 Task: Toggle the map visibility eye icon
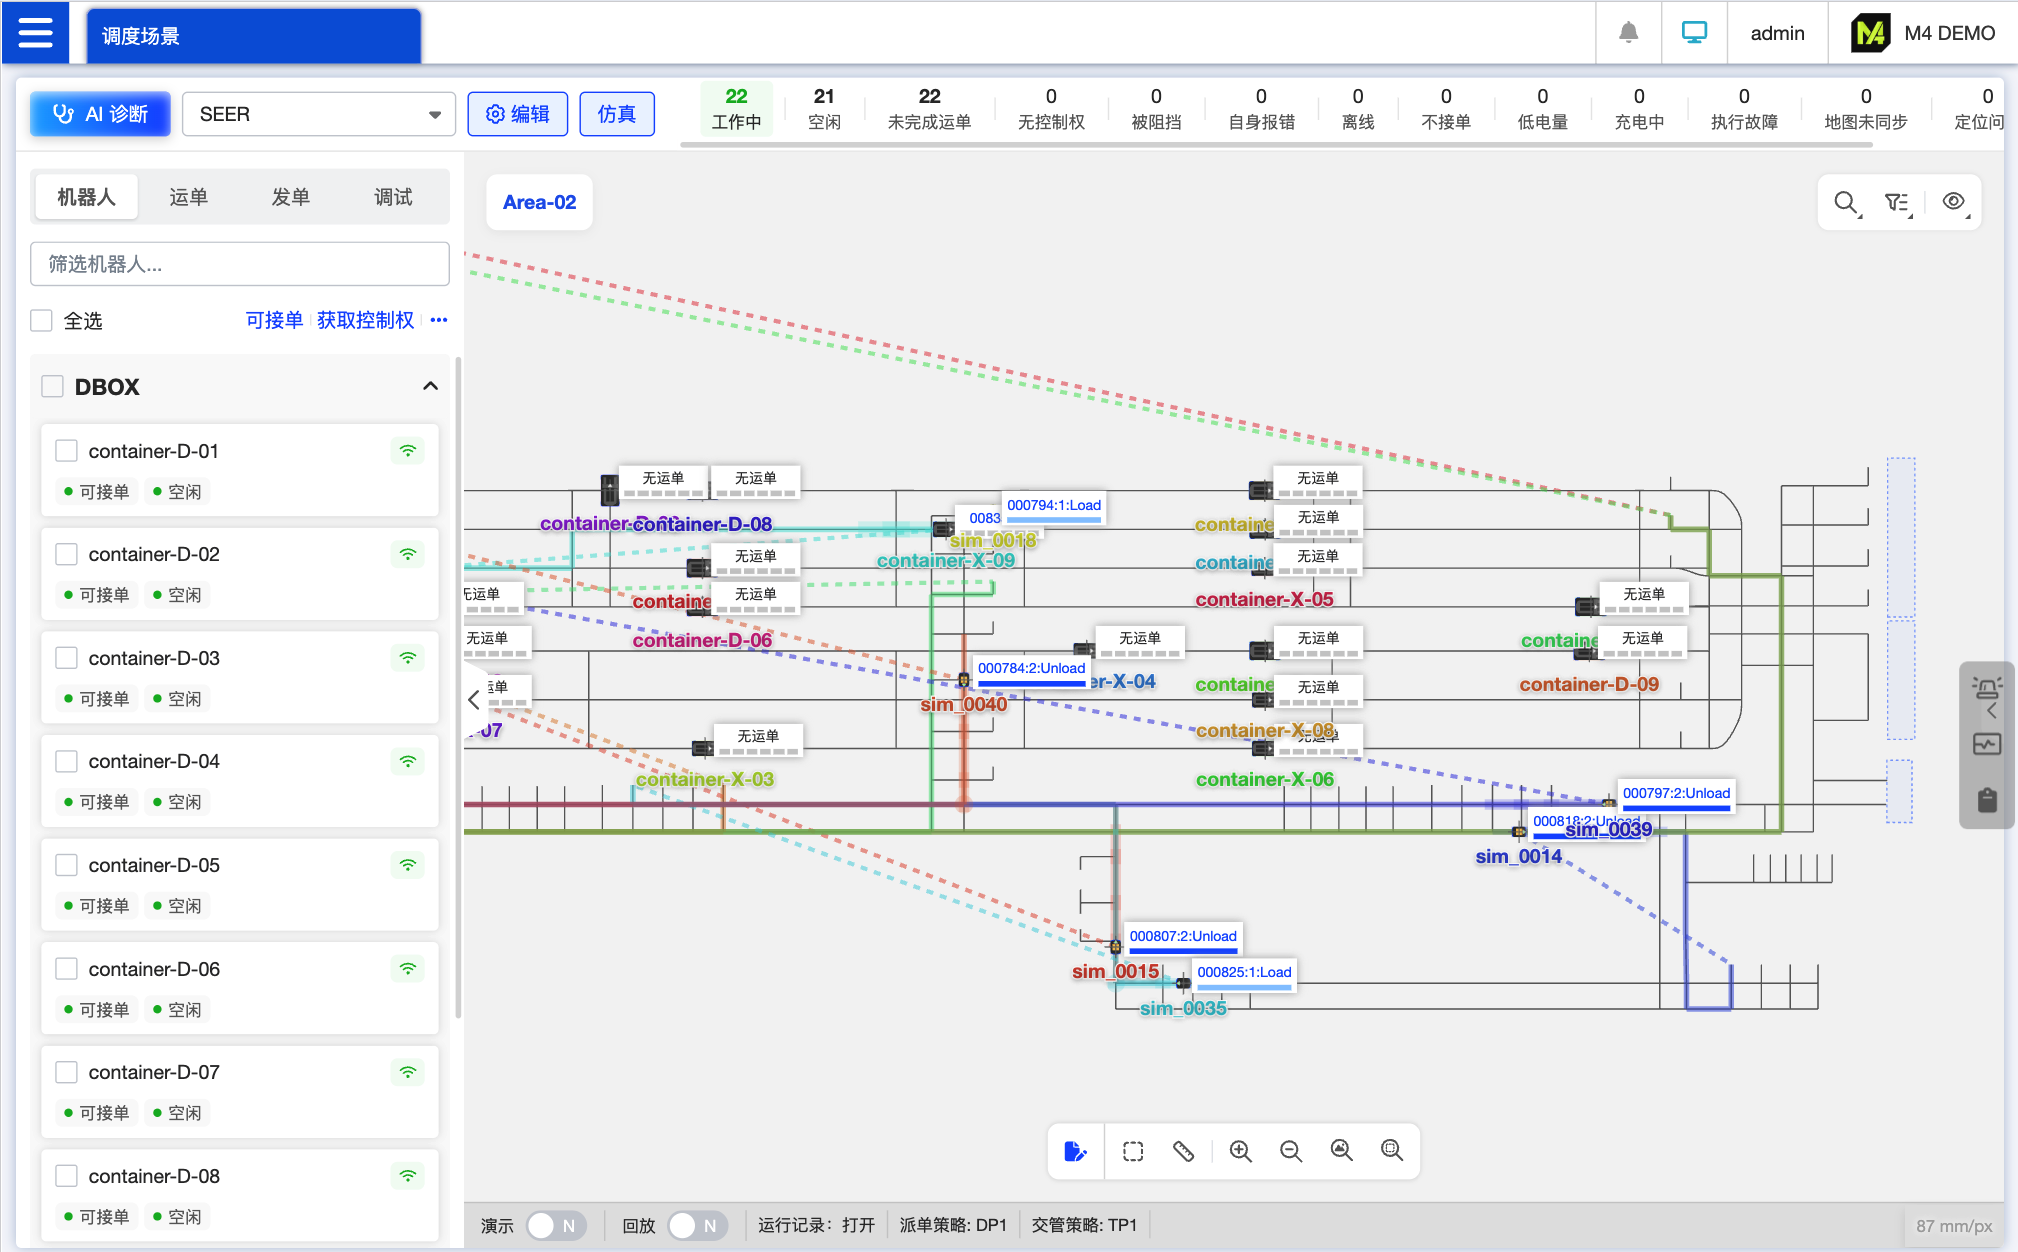[x=1954, y=202]
